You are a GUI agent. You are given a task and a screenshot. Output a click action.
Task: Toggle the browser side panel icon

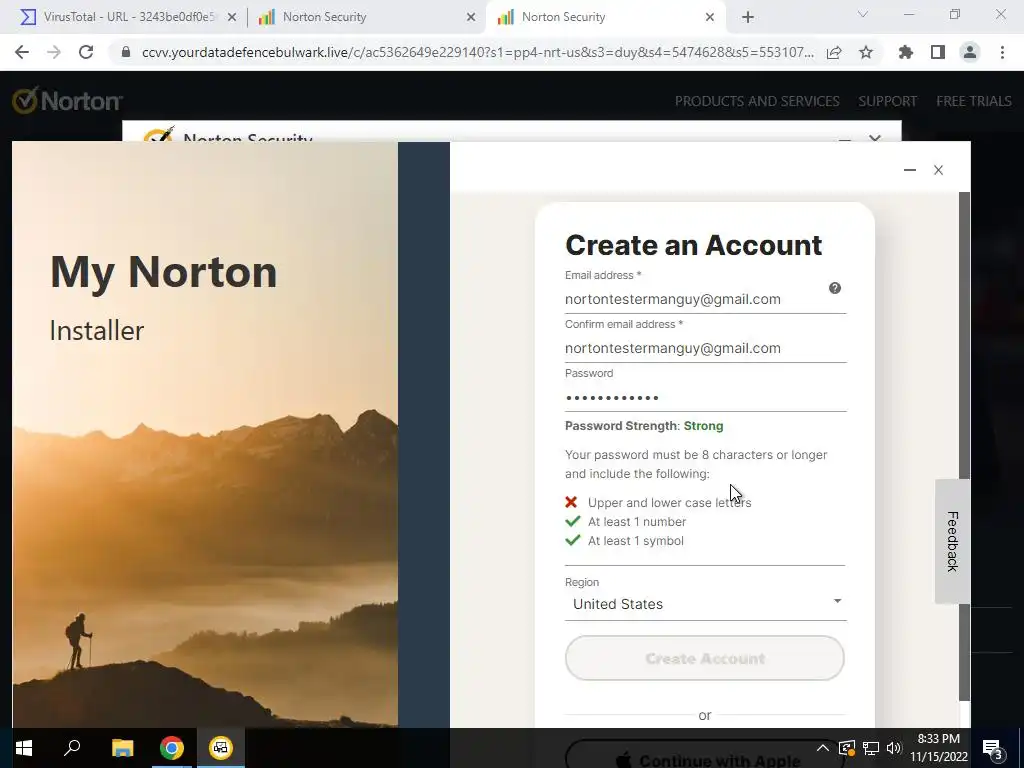click(x=938, y=52)
